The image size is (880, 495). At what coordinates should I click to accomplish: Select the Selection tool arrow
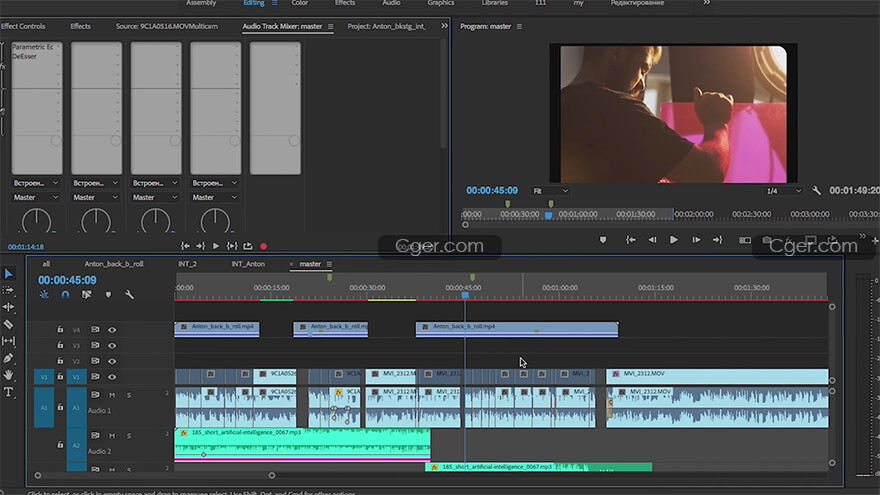[x=8, y=273]
